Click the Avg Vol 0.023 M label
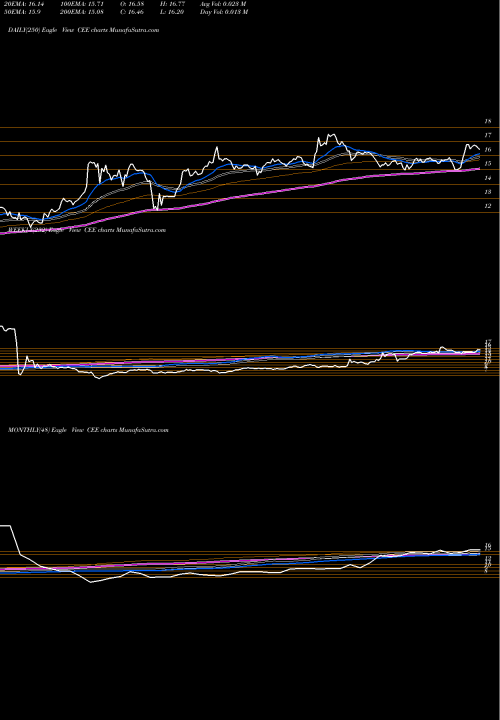Viewport: 500px width, 720px height. [x=223, y=3]
